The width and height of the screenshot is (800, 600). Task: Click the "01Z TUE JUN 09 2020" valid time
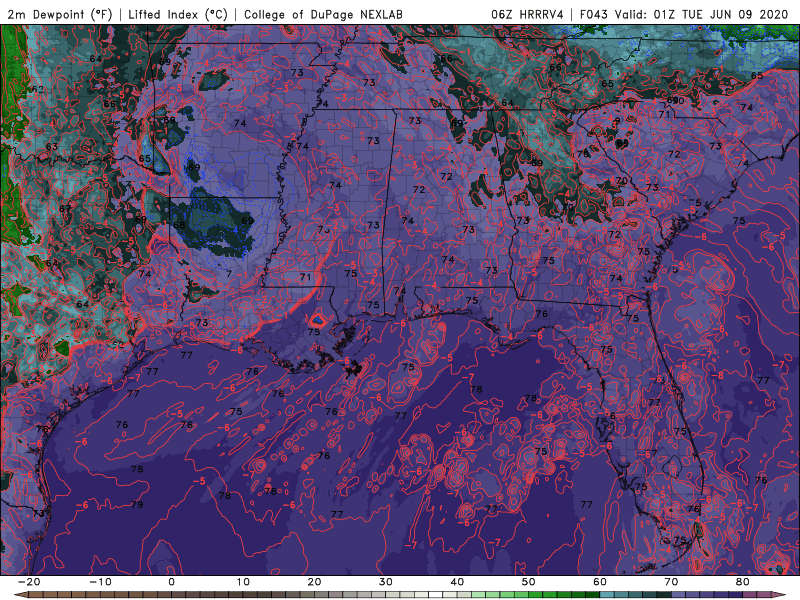pyautogui.click(x=721, y=15)
